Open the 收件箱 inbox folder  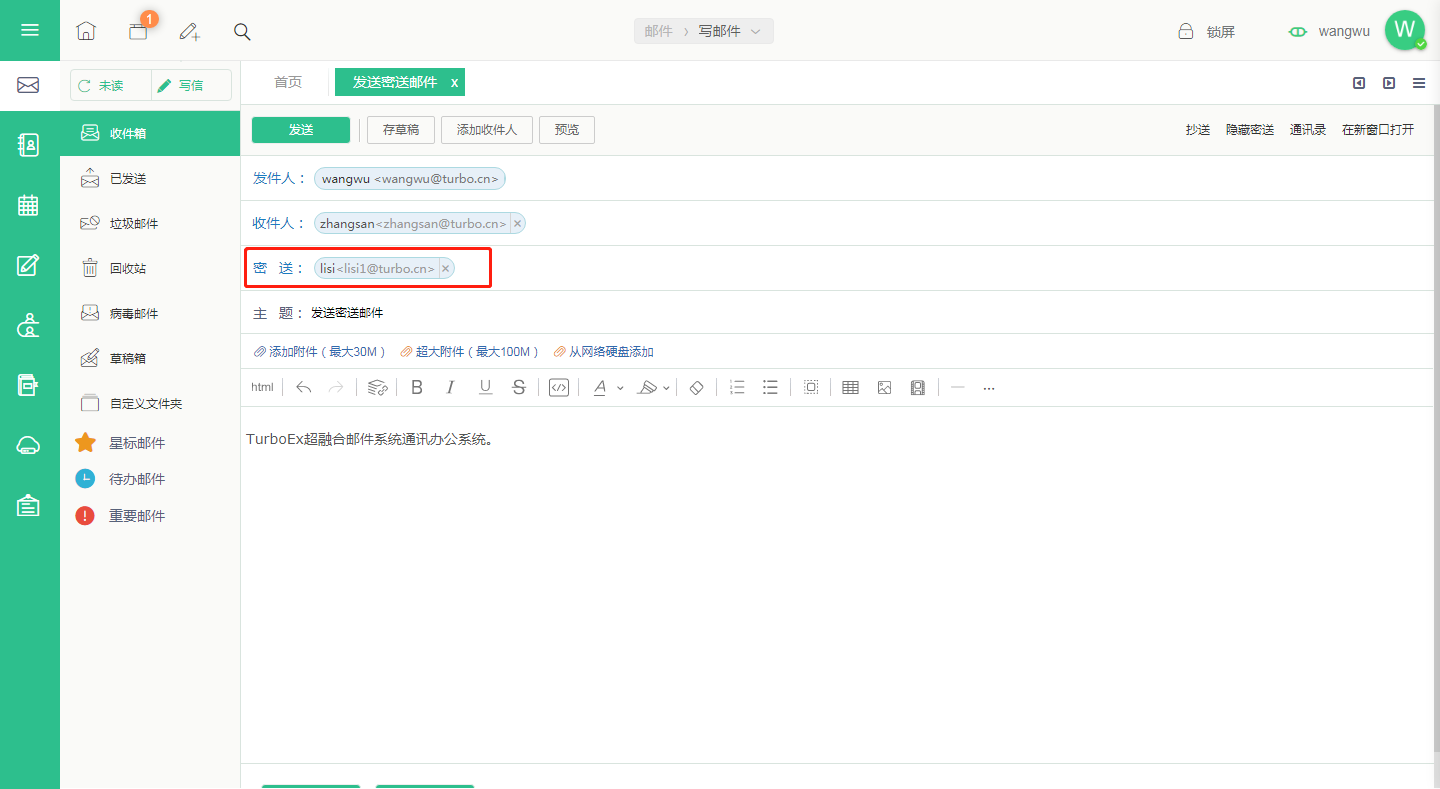(x=150, y=133)
